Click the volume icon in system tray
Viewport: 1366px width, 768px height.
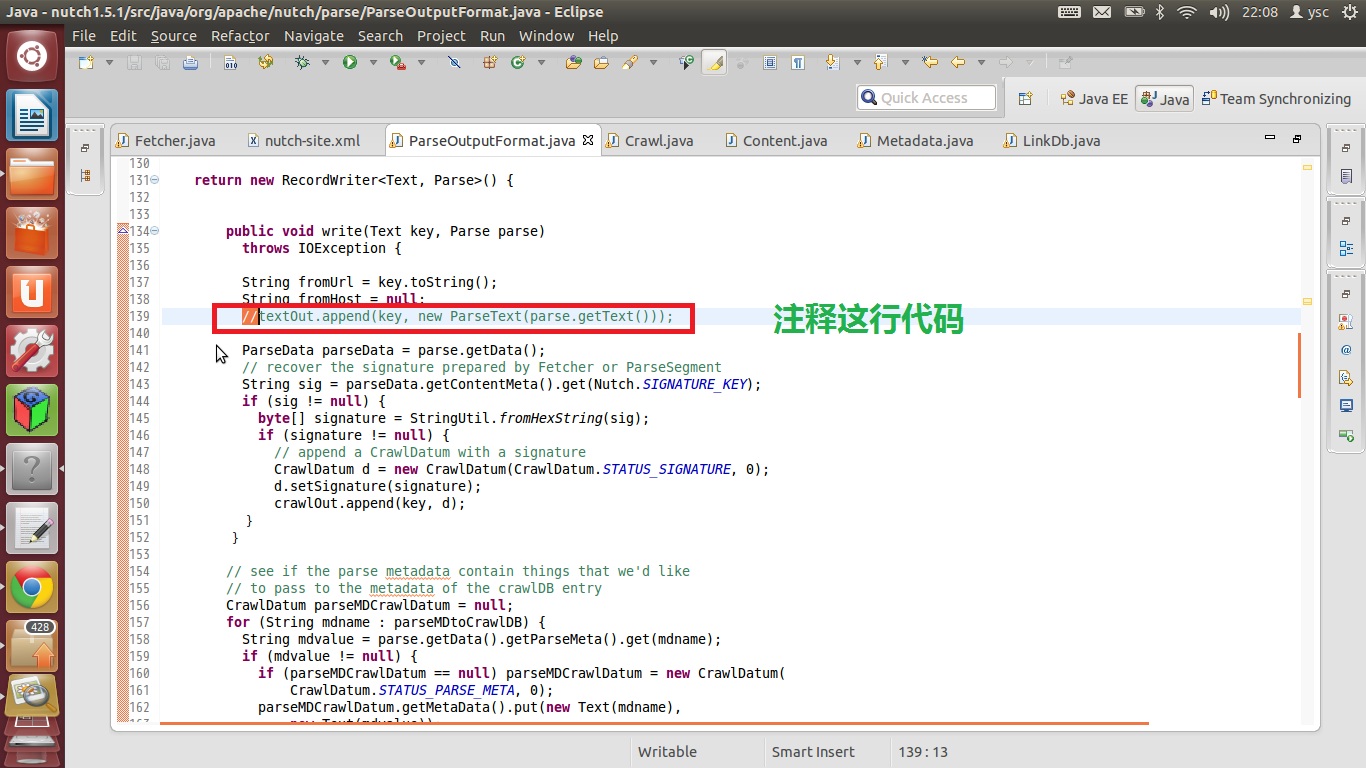[x=1218, y=12]
